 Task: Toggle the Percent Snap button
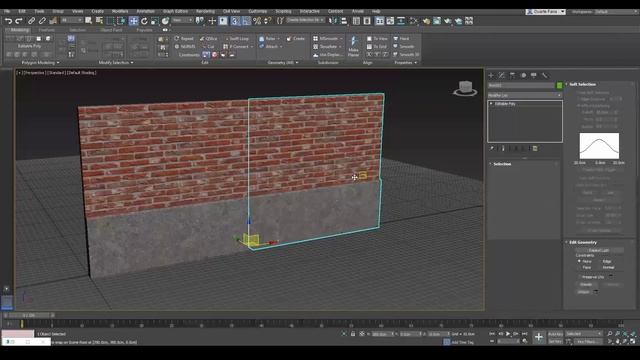[x=257, y=21]
